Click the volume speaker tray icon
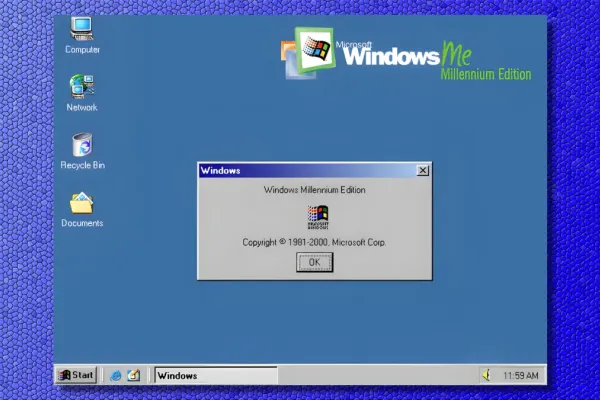Screen dimensions: 600x400 (487, 375)
